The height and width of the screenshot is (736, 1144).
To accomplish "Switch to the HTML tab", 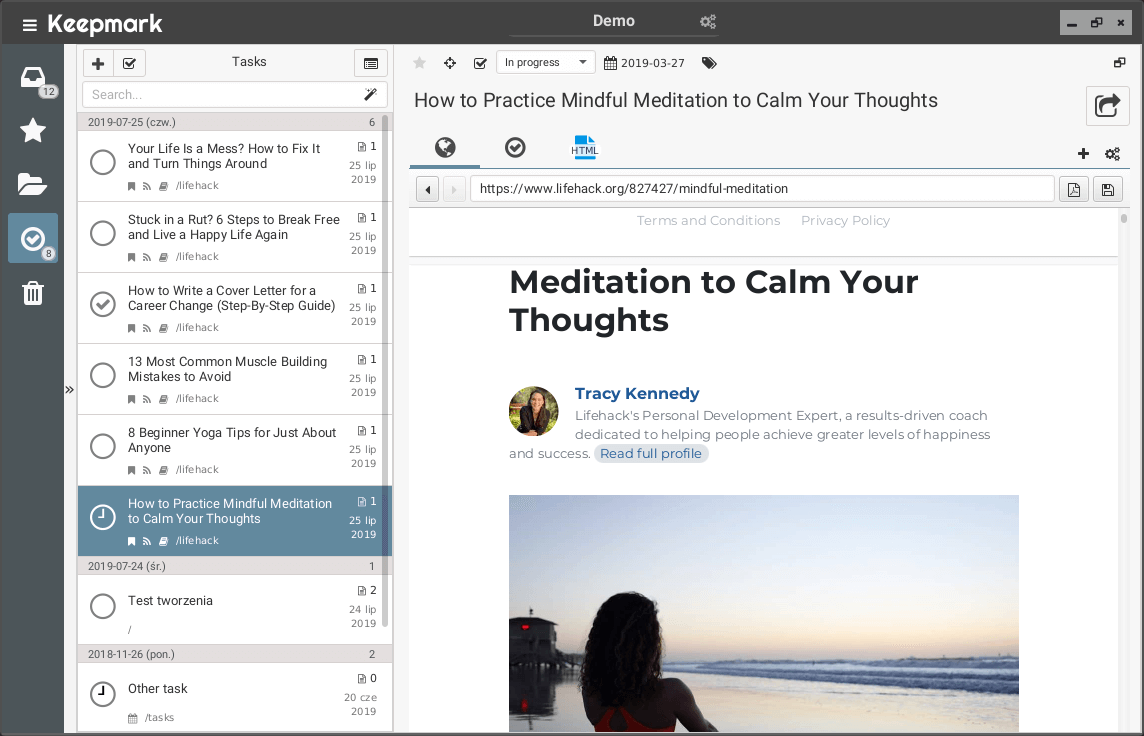I will coord(584,148).
